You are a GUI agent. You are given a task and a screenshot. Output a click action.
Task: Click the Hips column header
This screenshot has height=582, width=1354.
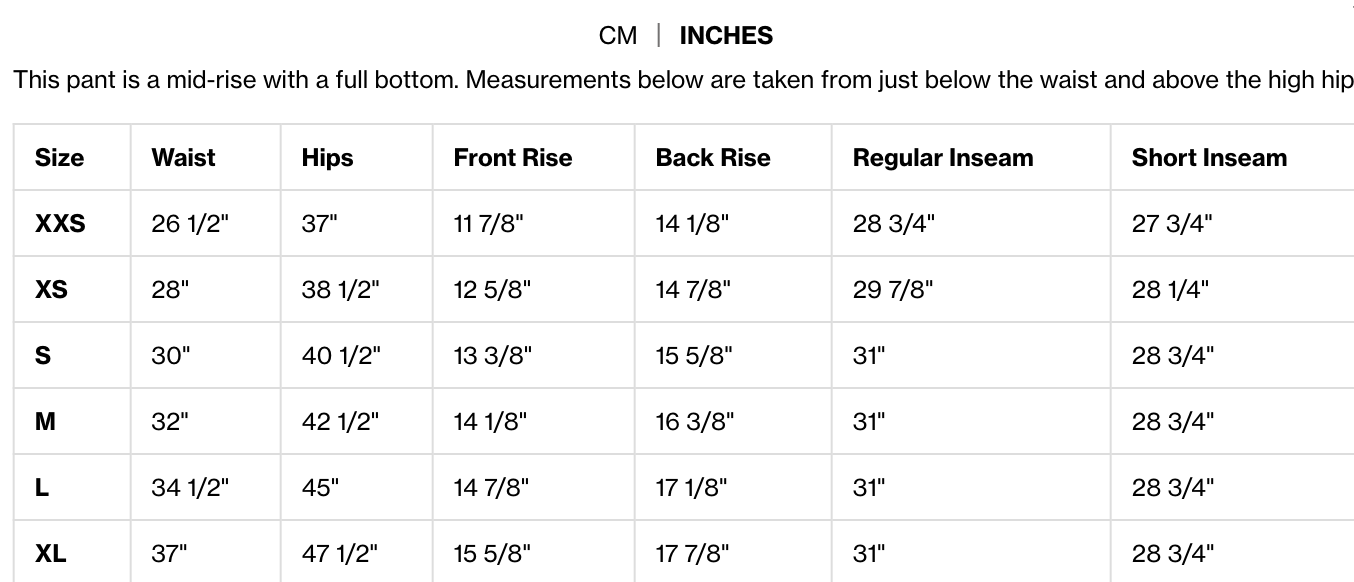coord(327,158)
